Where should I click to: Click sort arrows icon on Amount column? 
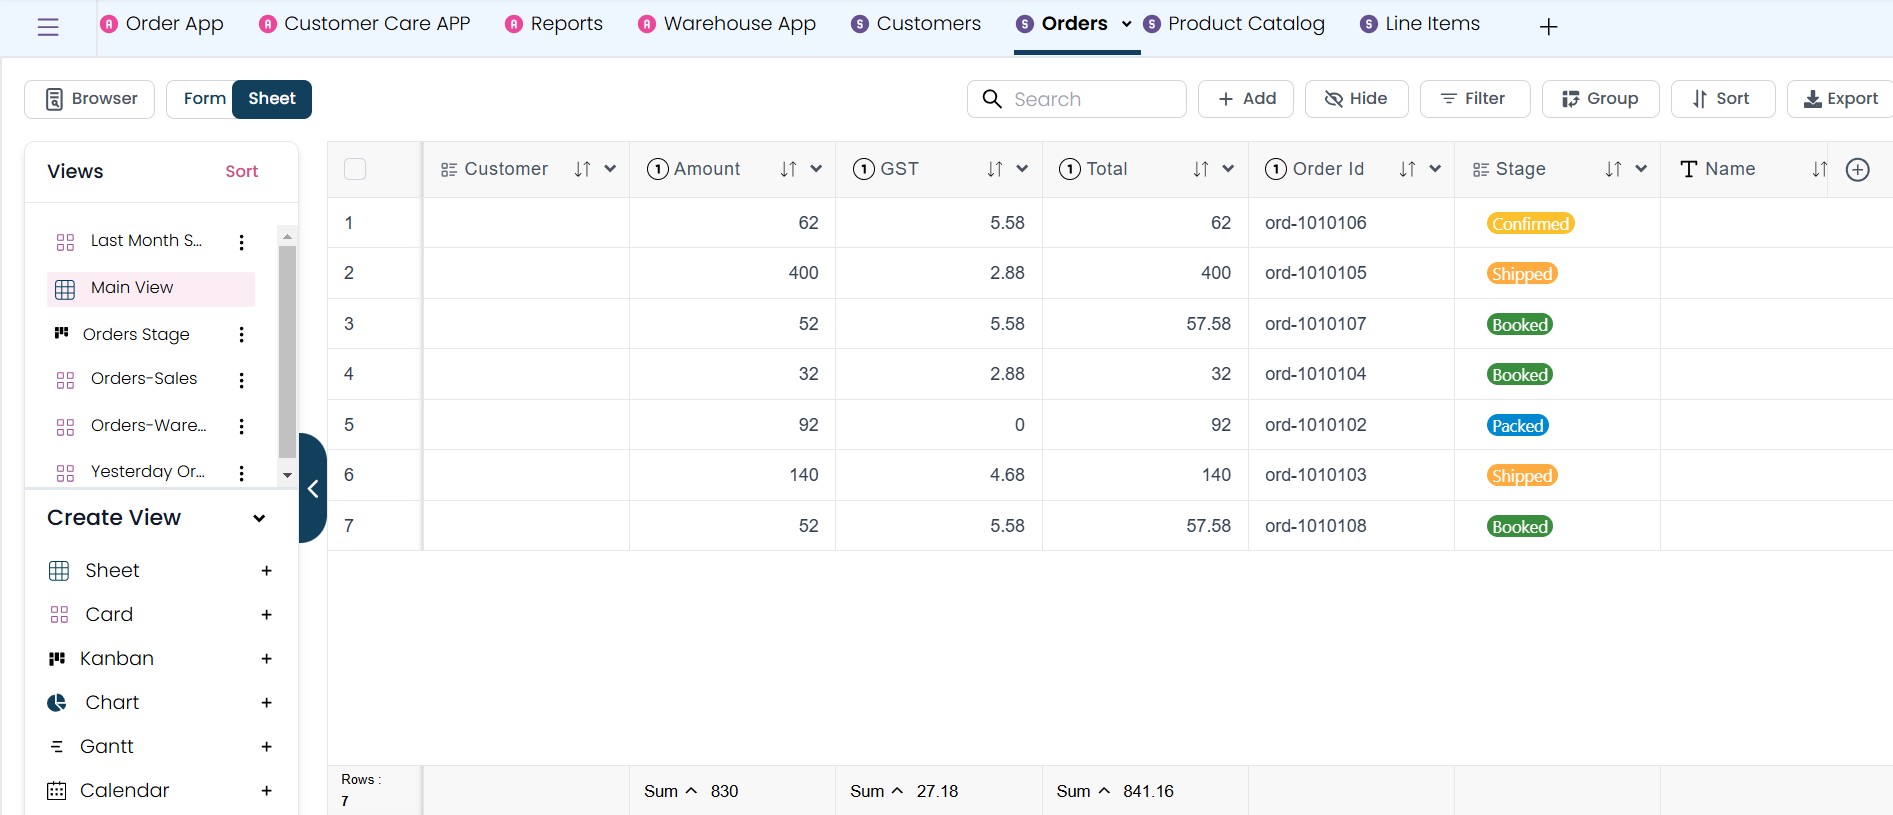pyautogui.click(x=788, y=170)
